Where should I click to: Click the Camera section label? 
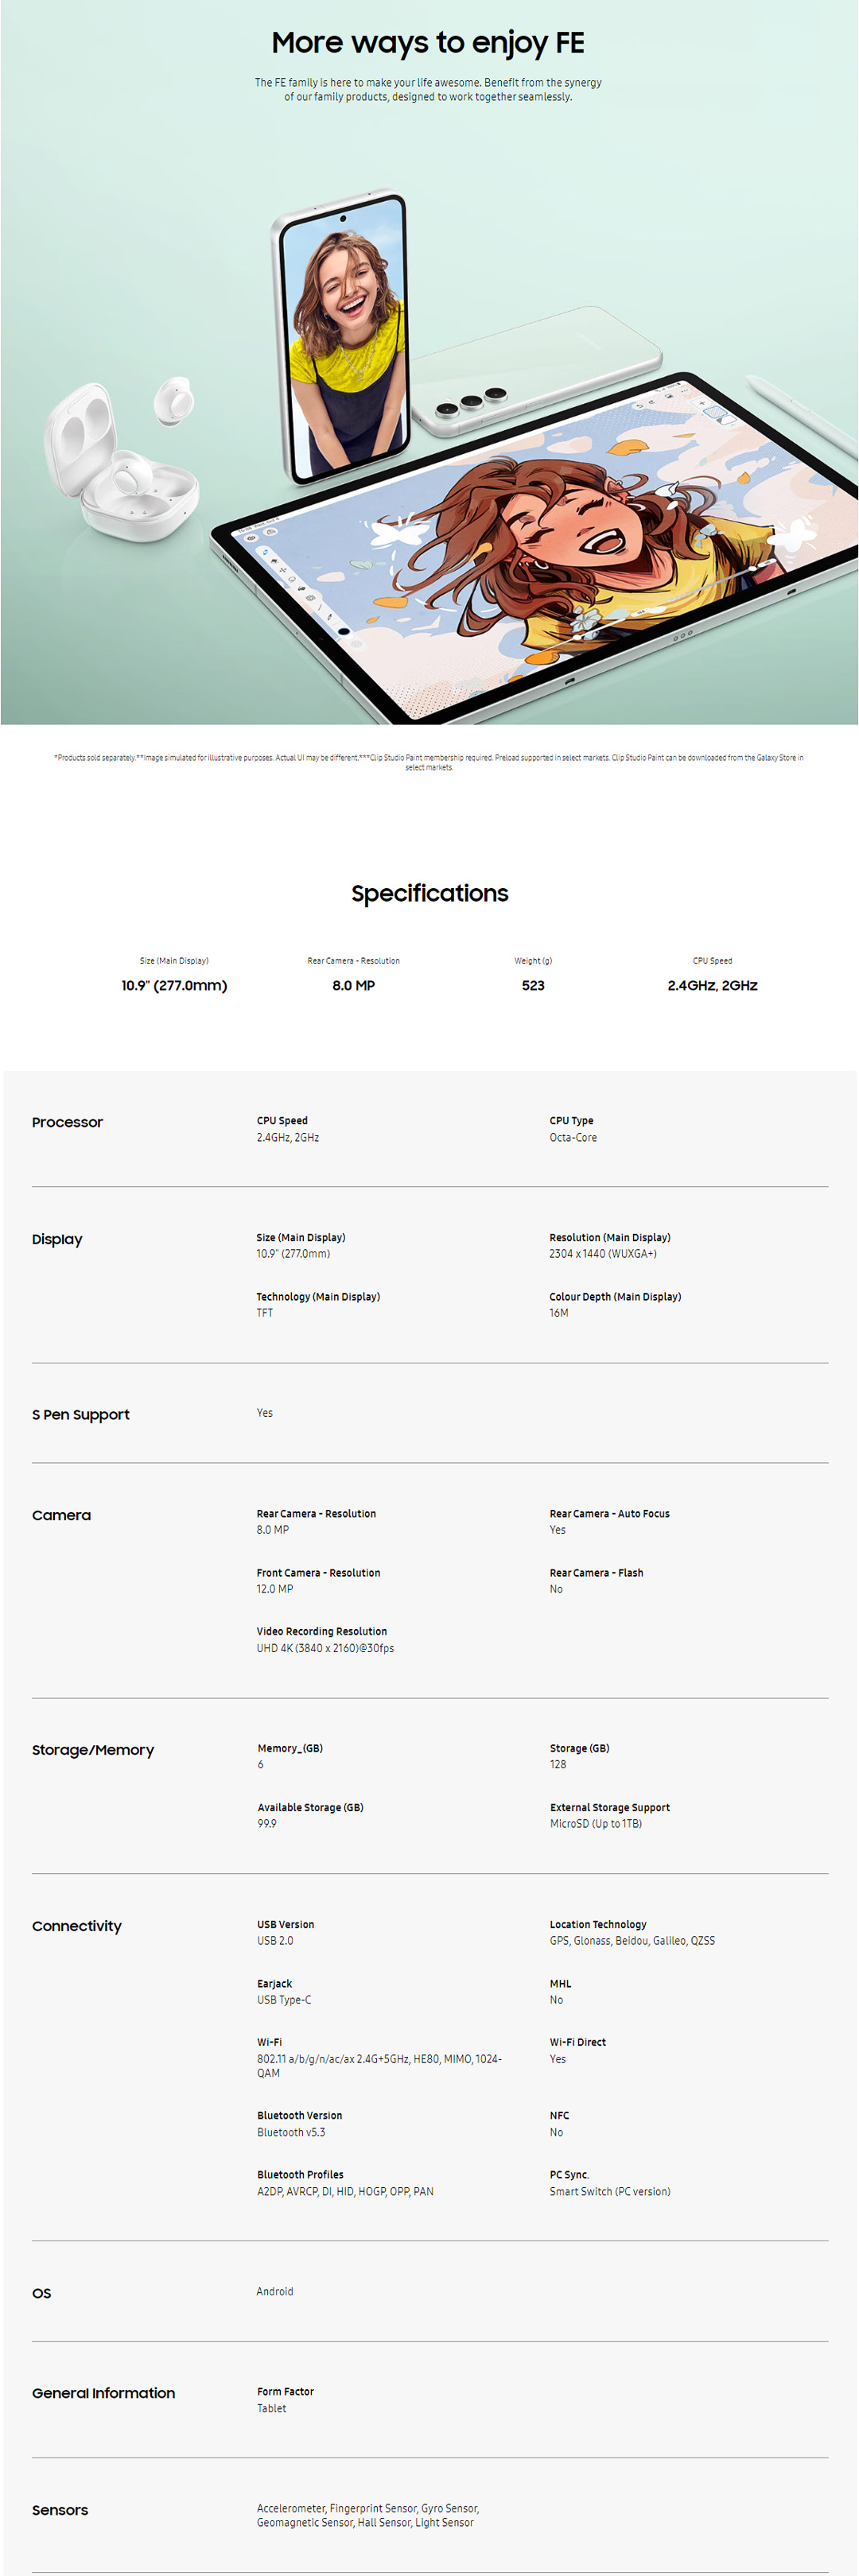[x=61, y=1515]
